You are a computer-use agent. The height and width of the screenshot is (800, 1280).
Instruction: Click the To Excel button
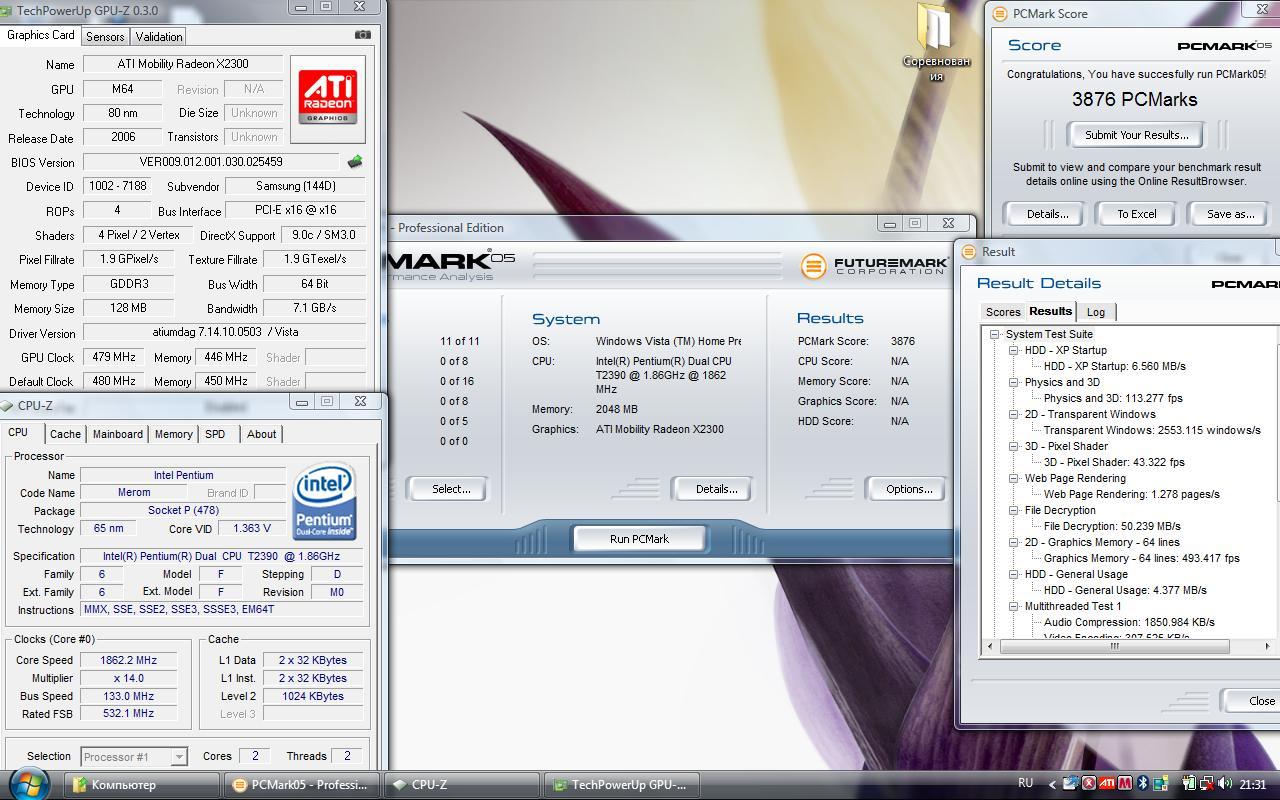coord(1136,214)
